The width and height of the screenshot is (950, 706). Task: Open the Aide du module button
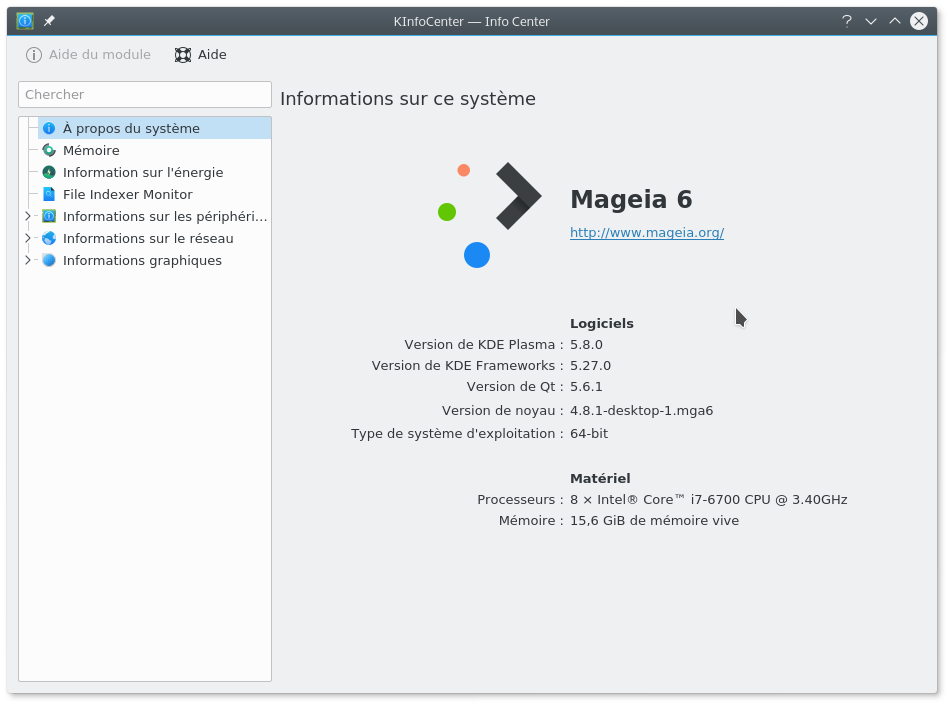88,55
